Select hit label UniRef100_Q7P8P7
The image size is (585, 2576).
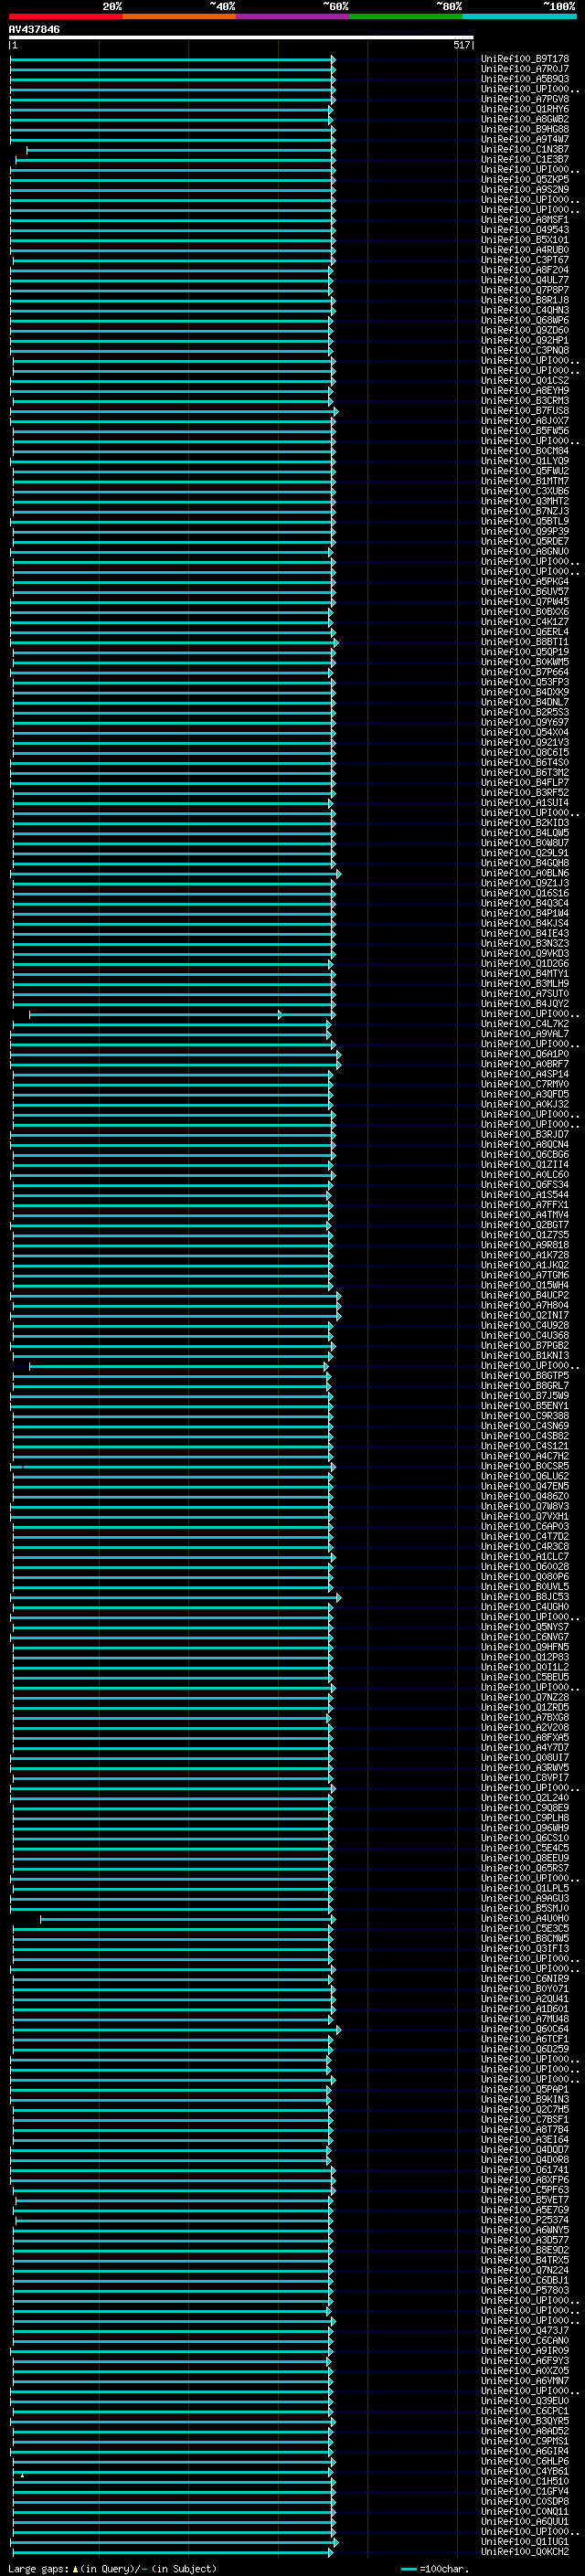[525, 290]
